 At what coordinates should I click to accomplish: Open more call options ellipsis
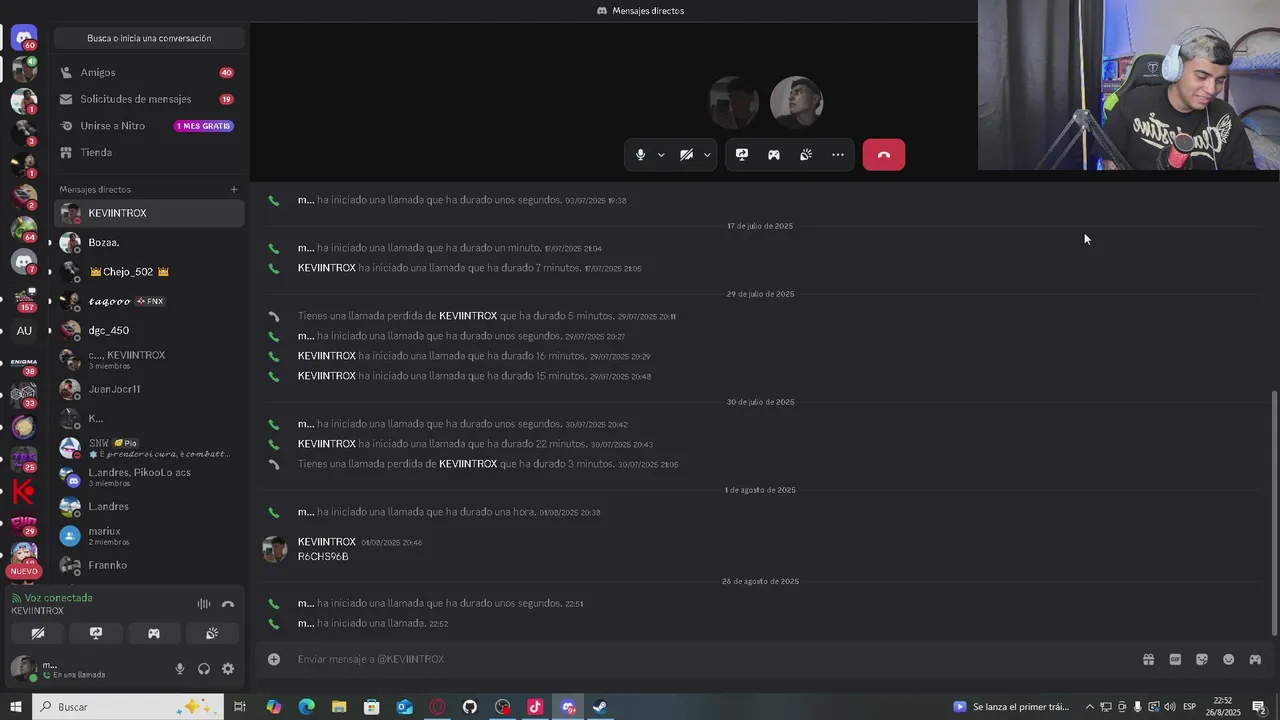[838, 155]
